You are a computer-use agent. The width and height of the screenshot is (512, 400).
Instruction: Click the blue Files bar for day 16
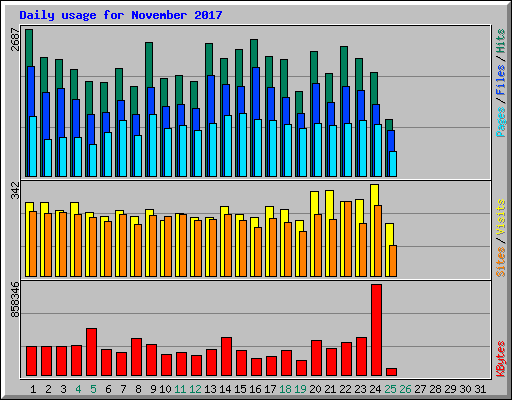click(256, 93)
